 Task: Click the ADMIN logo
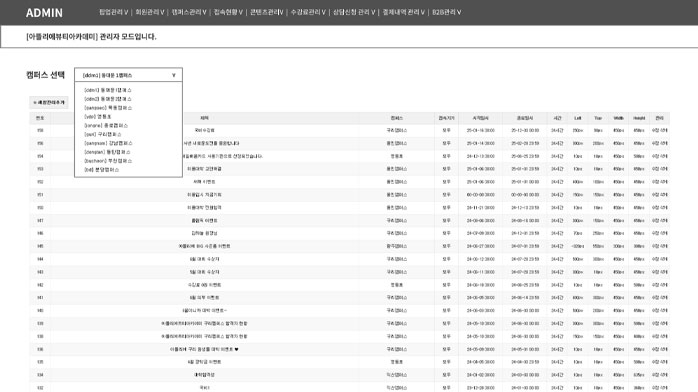click(44, 13)
